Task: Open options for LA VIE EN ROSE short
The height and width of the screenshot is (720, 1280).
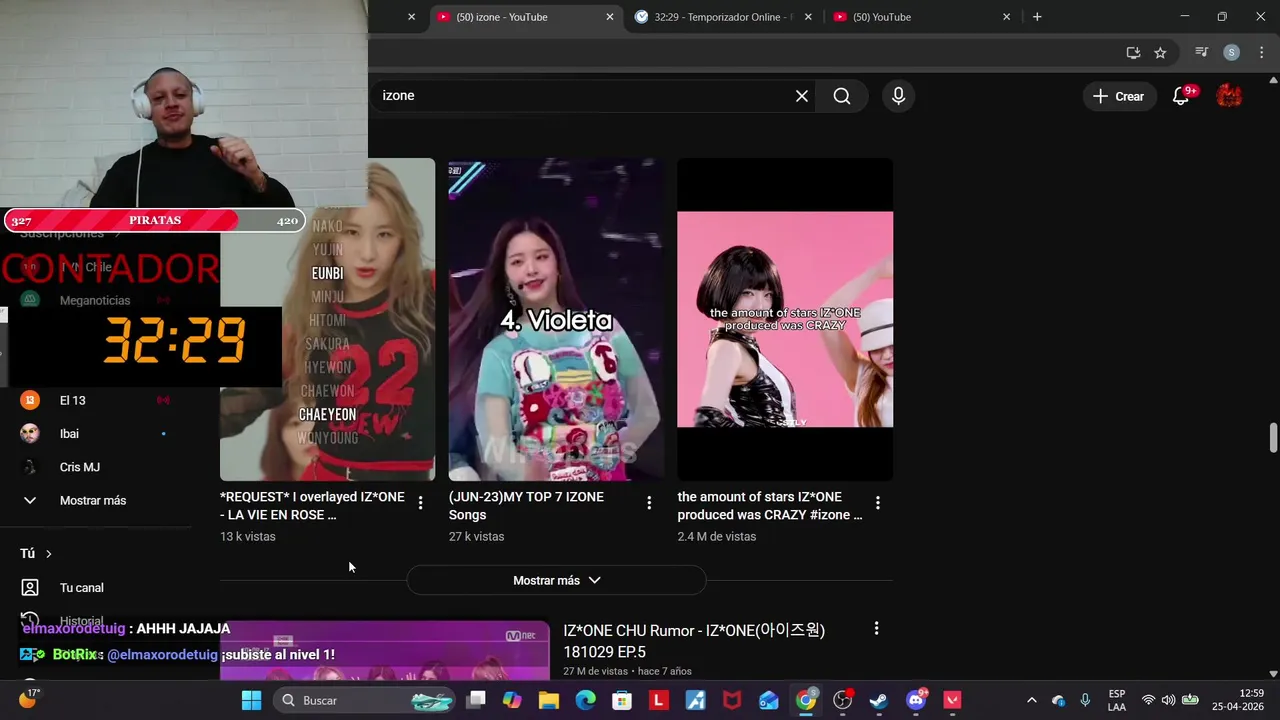Action: pos(420,503)
